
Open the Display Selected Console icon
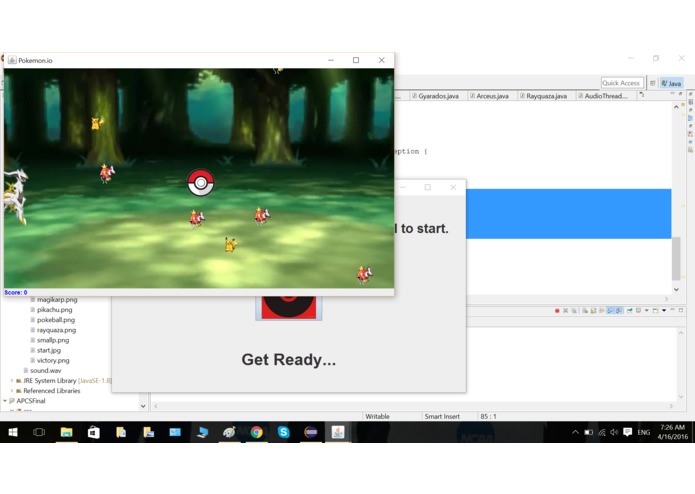coord(638,311)
